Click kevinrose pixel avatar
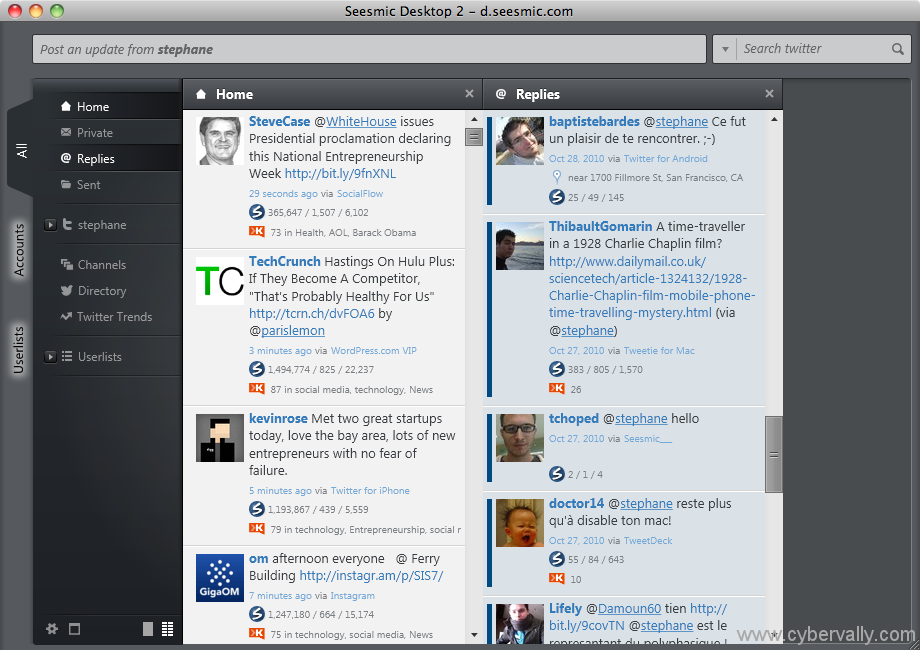Screen dimensions: 920x650 (219, 438)
